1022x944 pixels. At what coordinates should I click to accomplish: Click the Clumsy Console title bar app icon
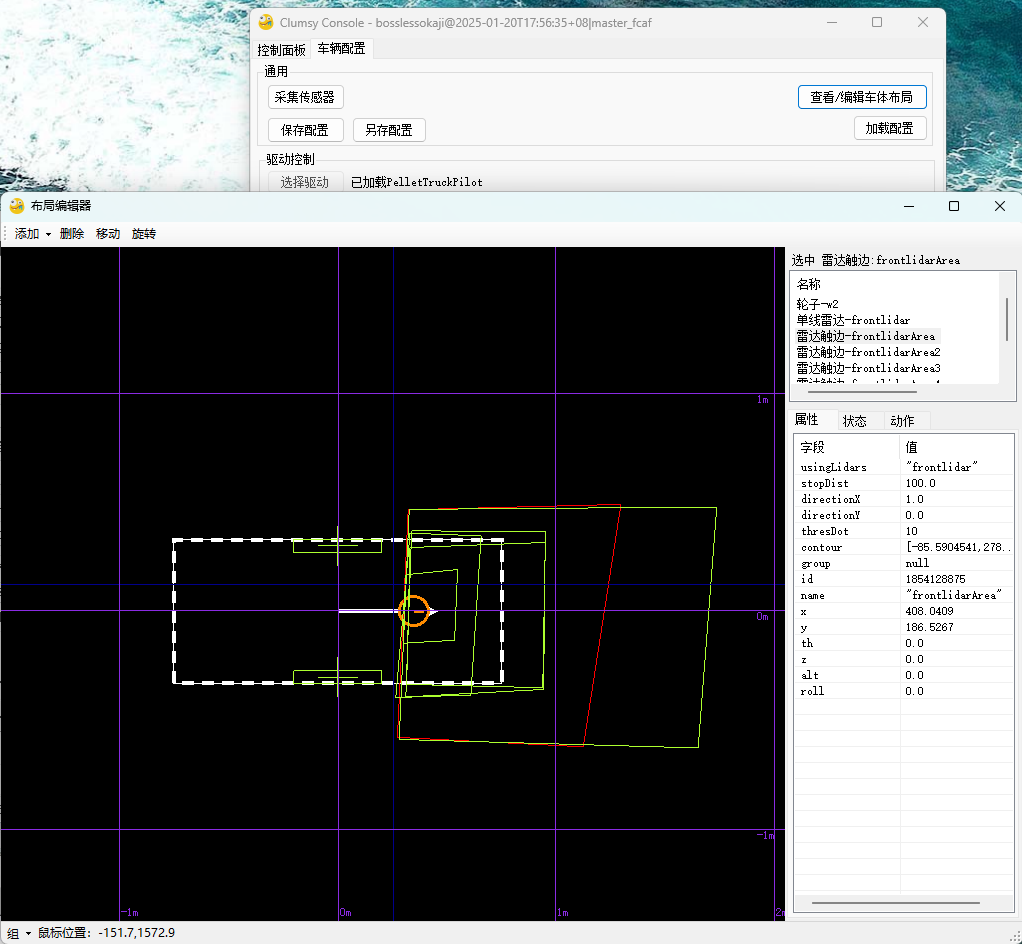[x=266, y=22]
